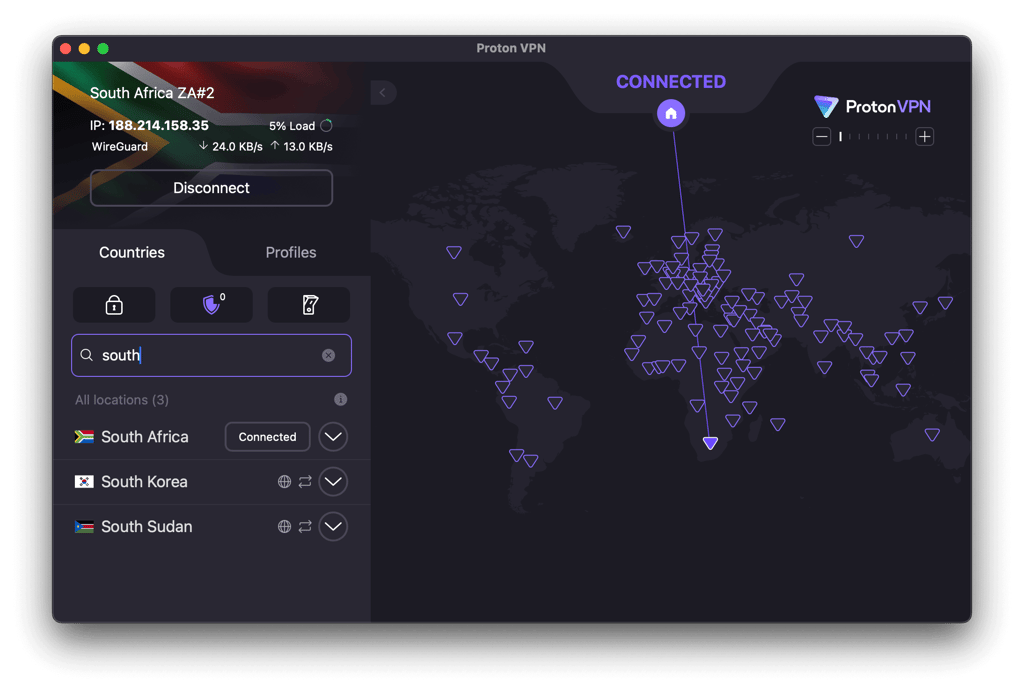Click the Iceland map marker
Image resolution: width=1024 pixels, height=692 pixels.
tap(623, 232)
